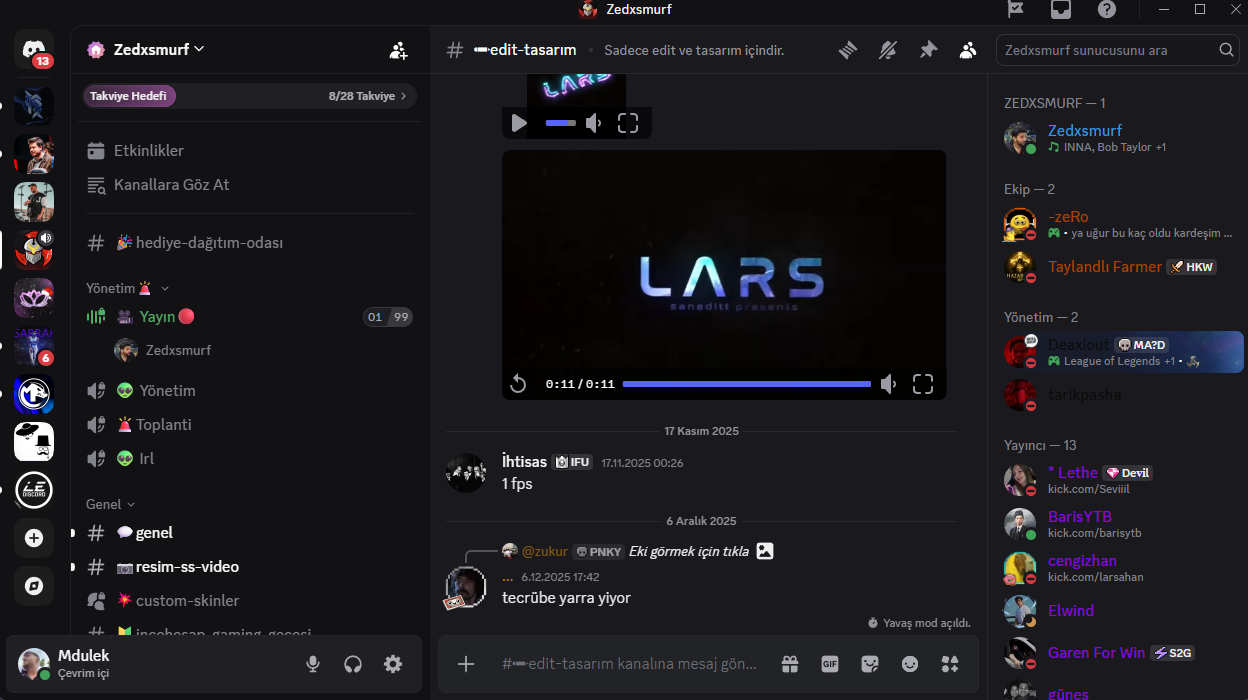Toggle microphone mute in user panel
1248x700 pixels.
[313, 664]
